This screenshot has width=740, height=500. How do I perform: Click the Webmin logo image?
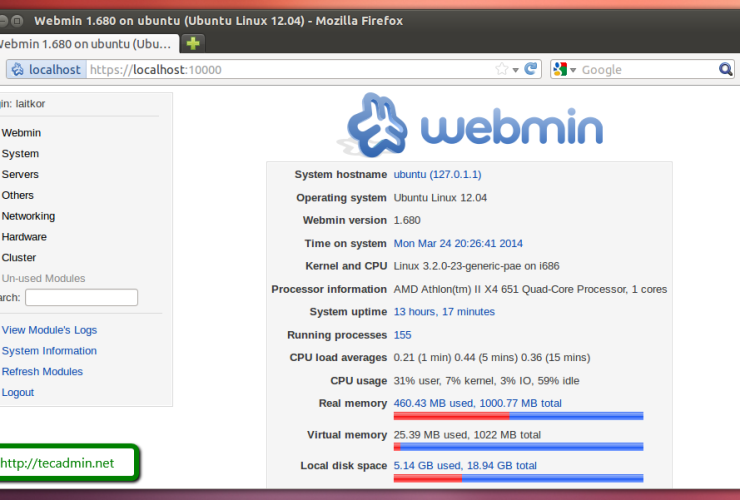(x=474, y=128)
